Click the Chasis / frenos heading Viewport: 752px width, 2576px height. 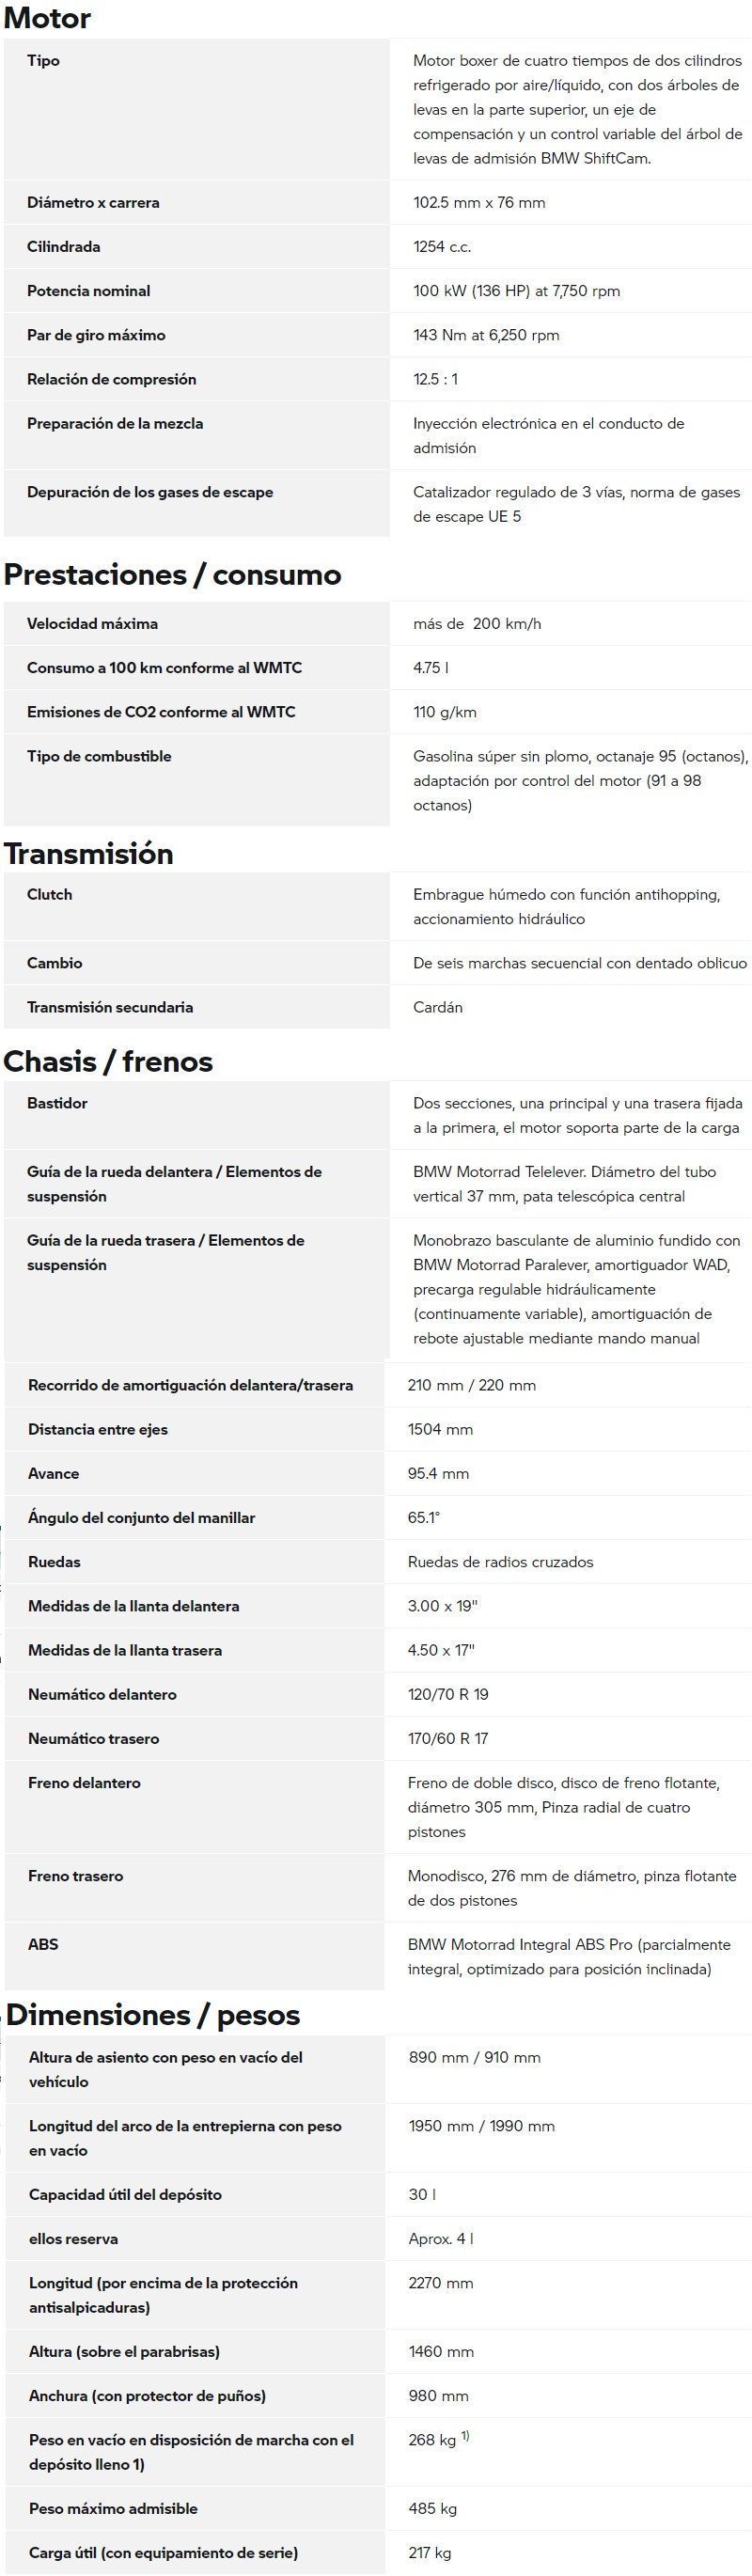[108, 1061]
